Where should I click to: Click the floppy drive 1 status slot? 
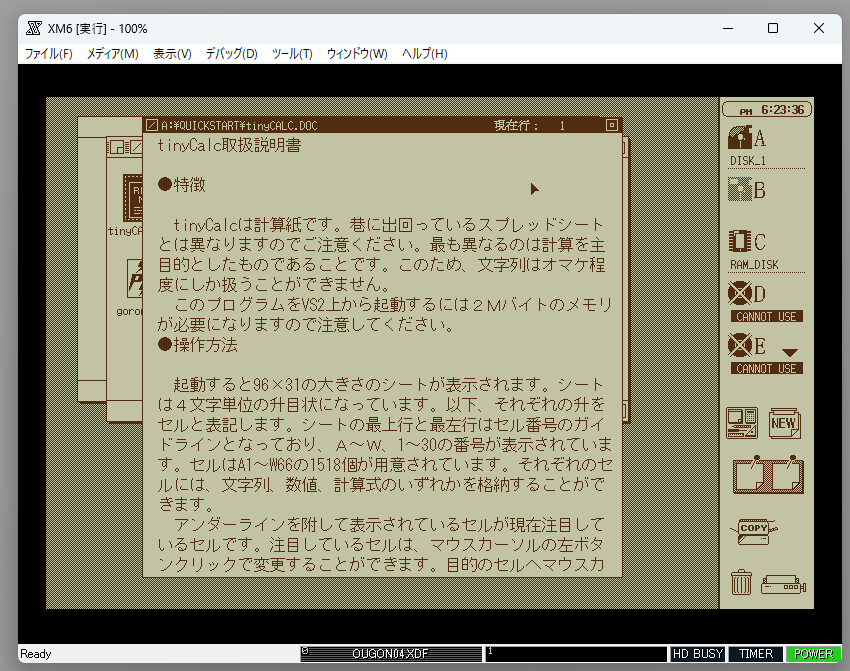click(576, 654)
